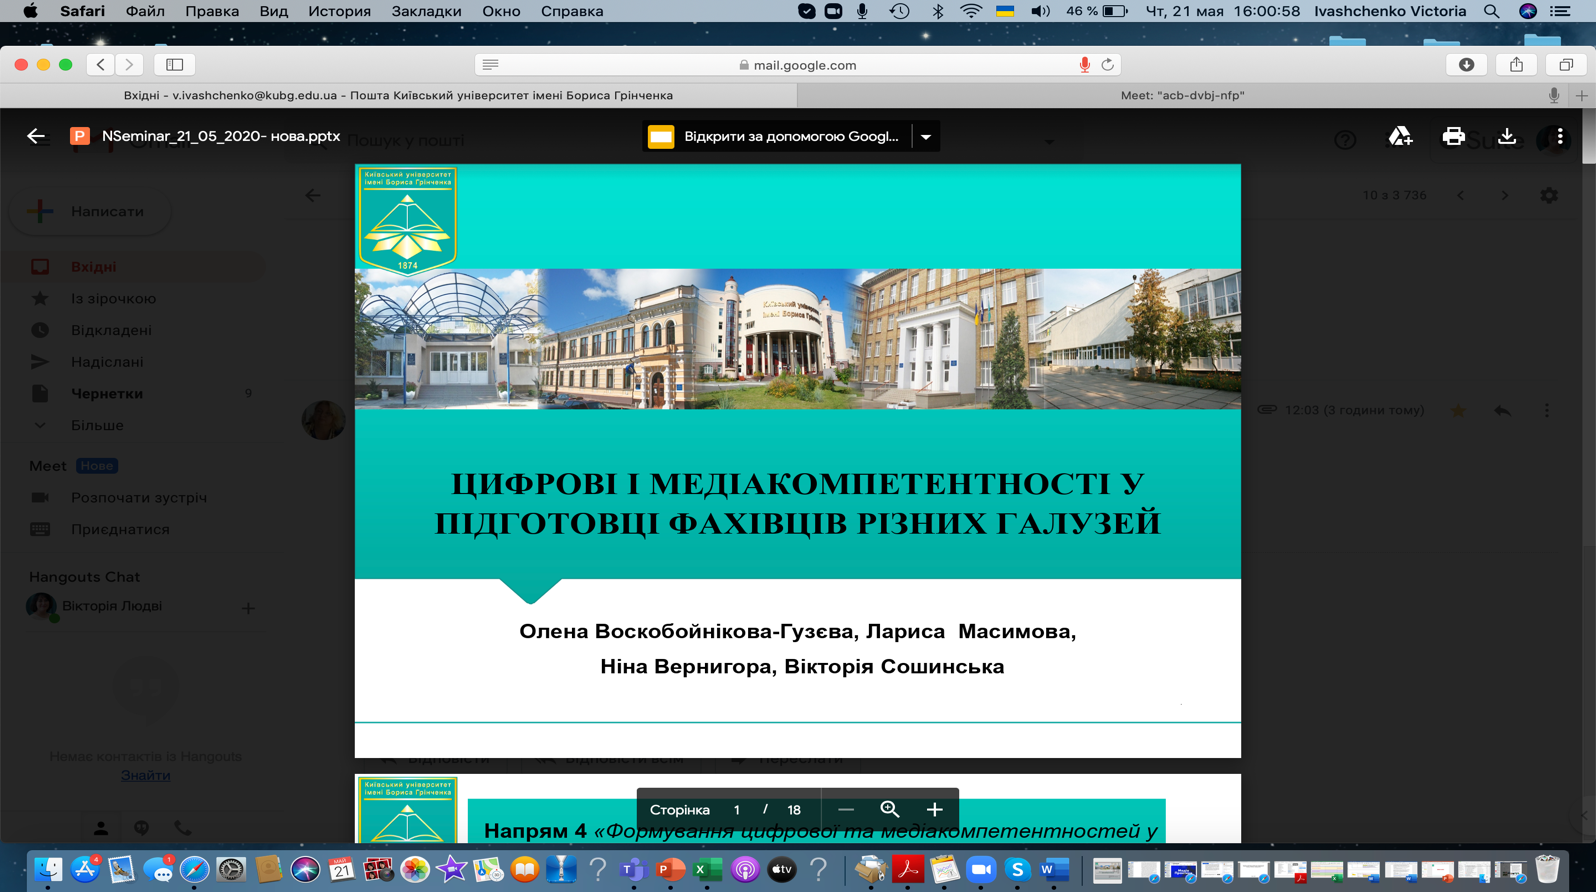Add Hangouts contact with plus icon

[248, 607]
